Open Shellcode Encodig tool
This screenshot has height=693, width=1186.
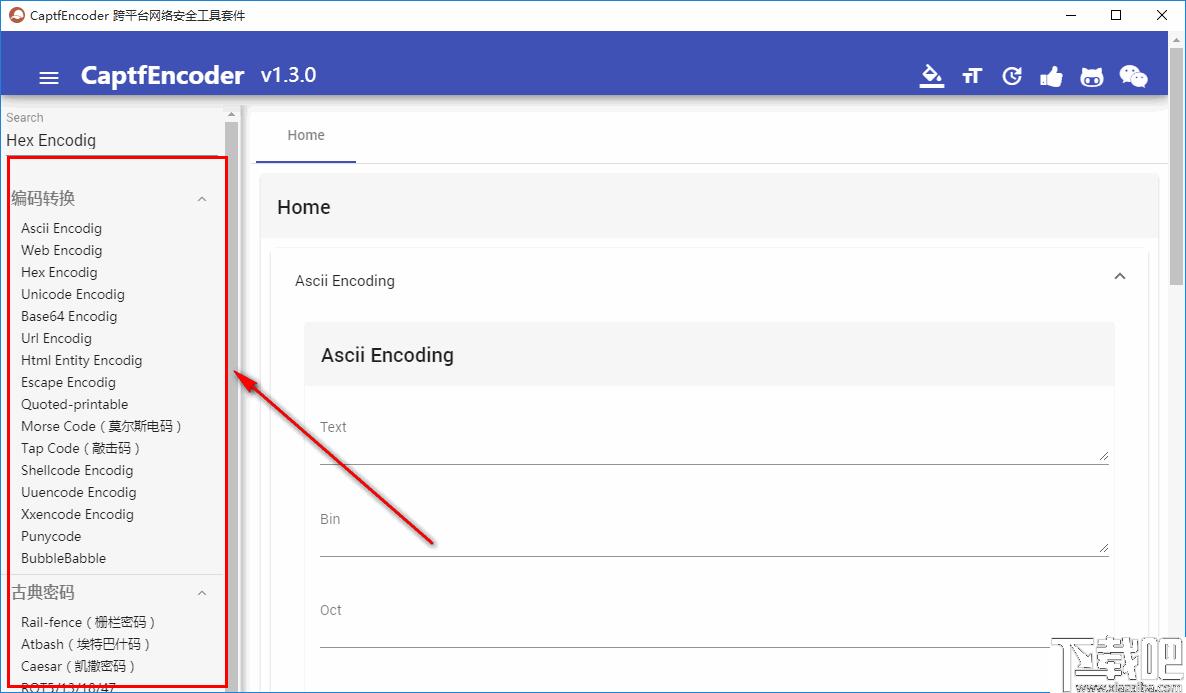[77, 470]
